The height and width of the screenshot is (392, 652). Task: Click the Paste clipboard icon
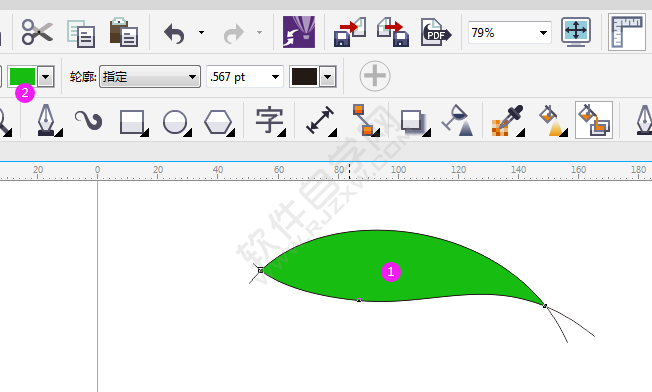click(x=123, y=32)
